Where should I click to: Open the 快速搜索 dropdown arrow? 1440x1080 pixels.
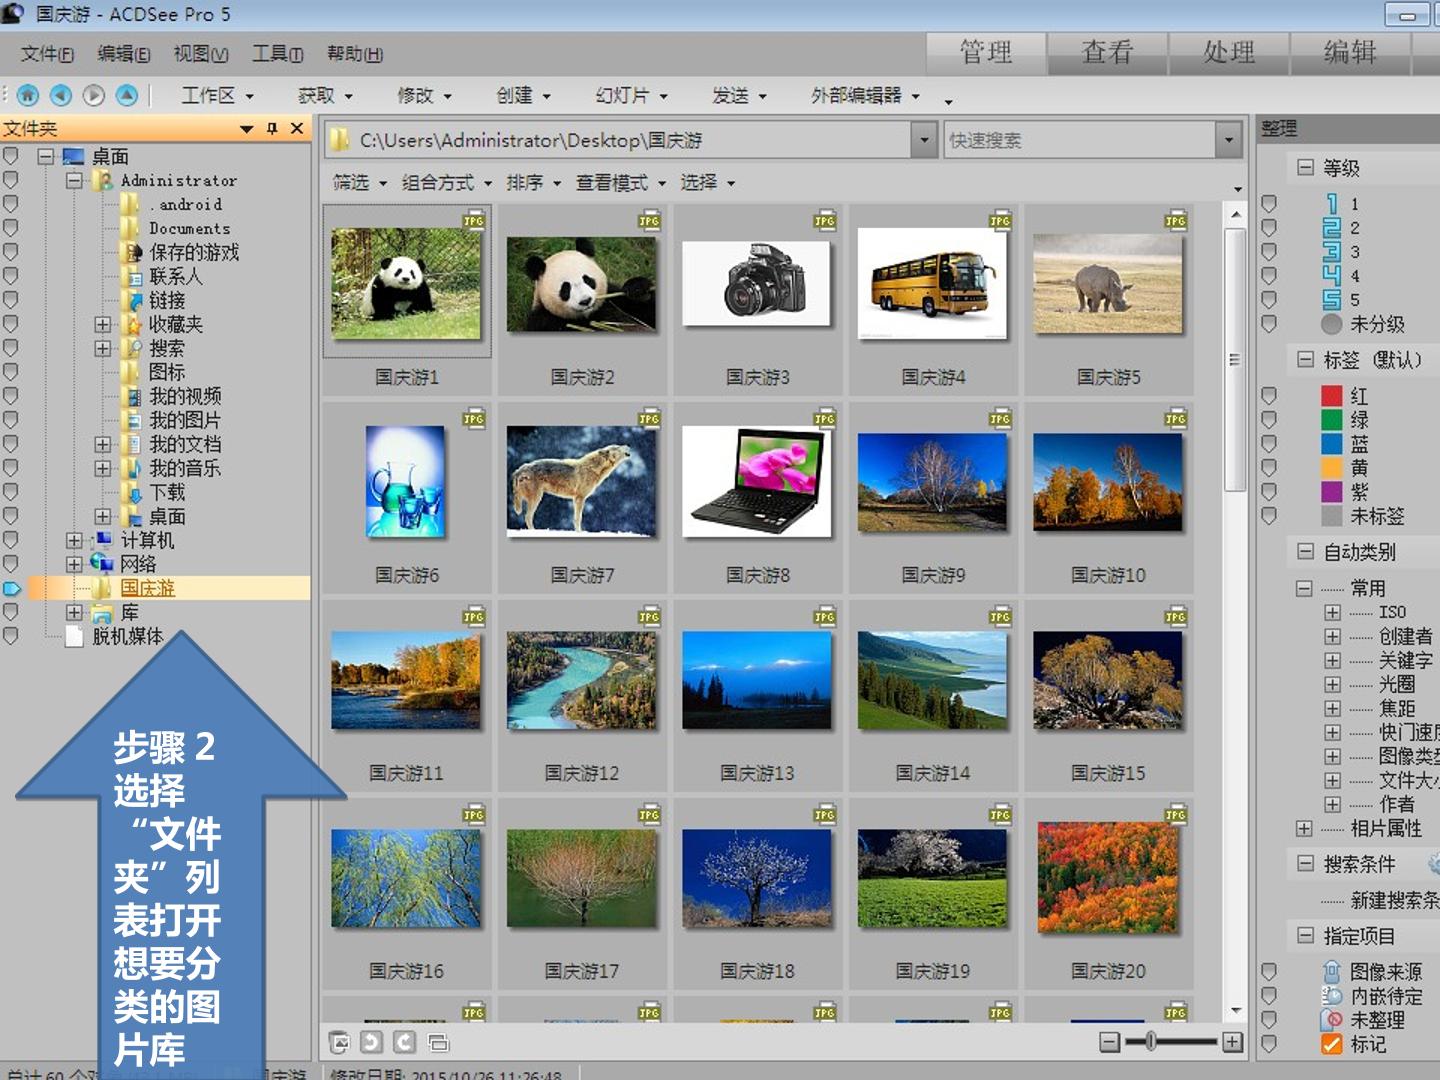click(x=1229, y=140)
